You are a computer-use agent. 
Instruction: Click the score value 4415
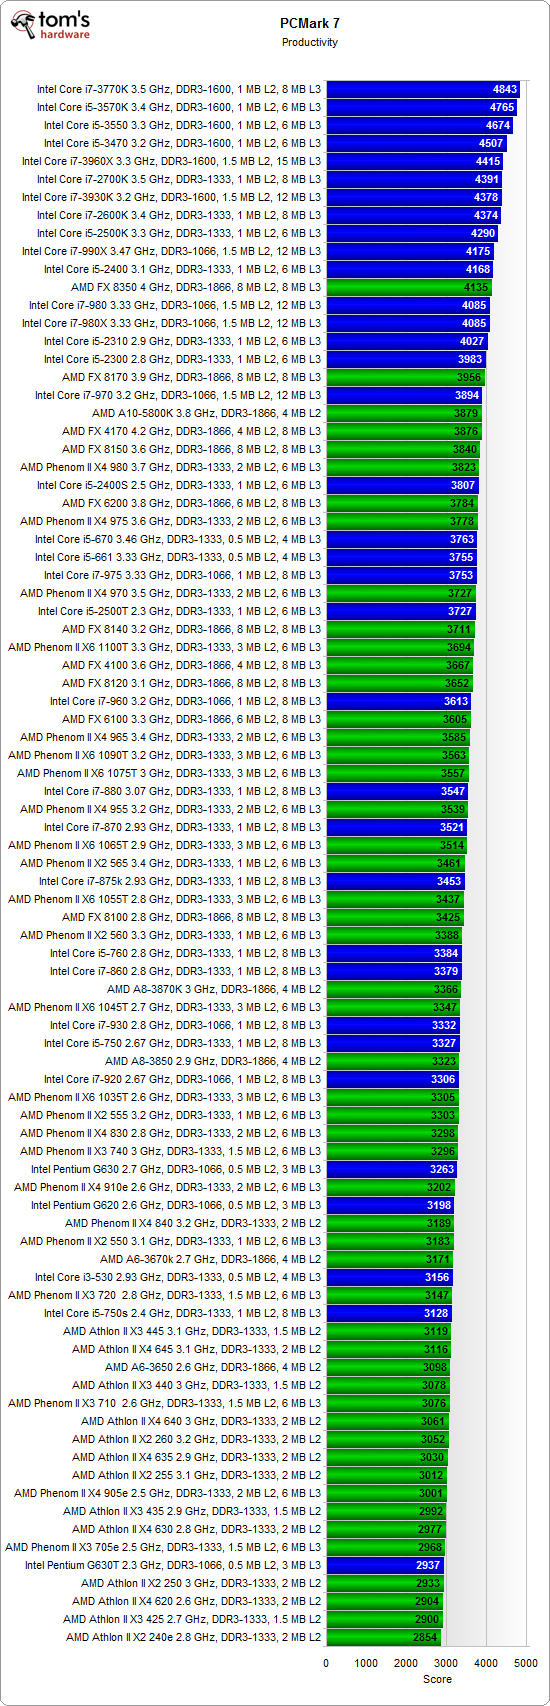click(488, 161)
